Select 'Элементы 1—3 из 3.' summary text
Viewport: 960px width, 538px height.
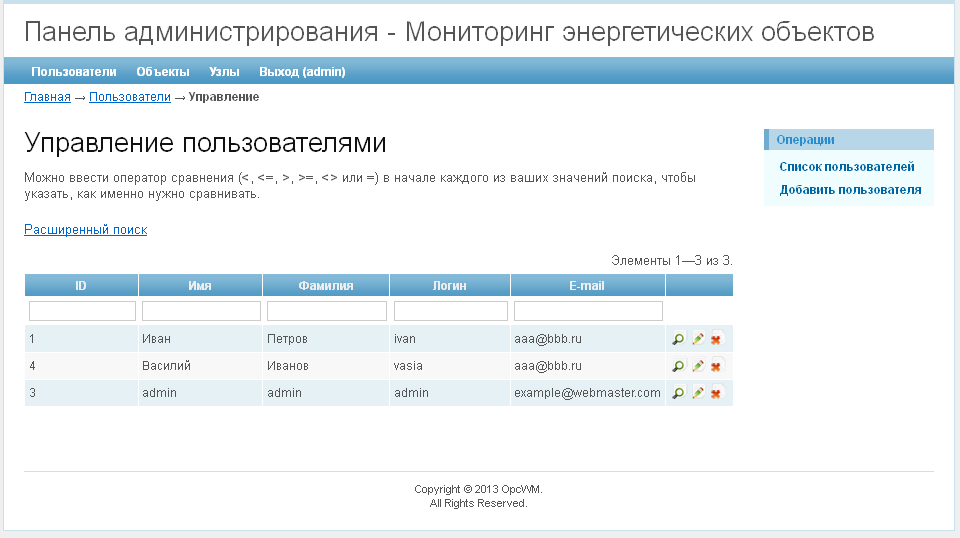point(672,261)
